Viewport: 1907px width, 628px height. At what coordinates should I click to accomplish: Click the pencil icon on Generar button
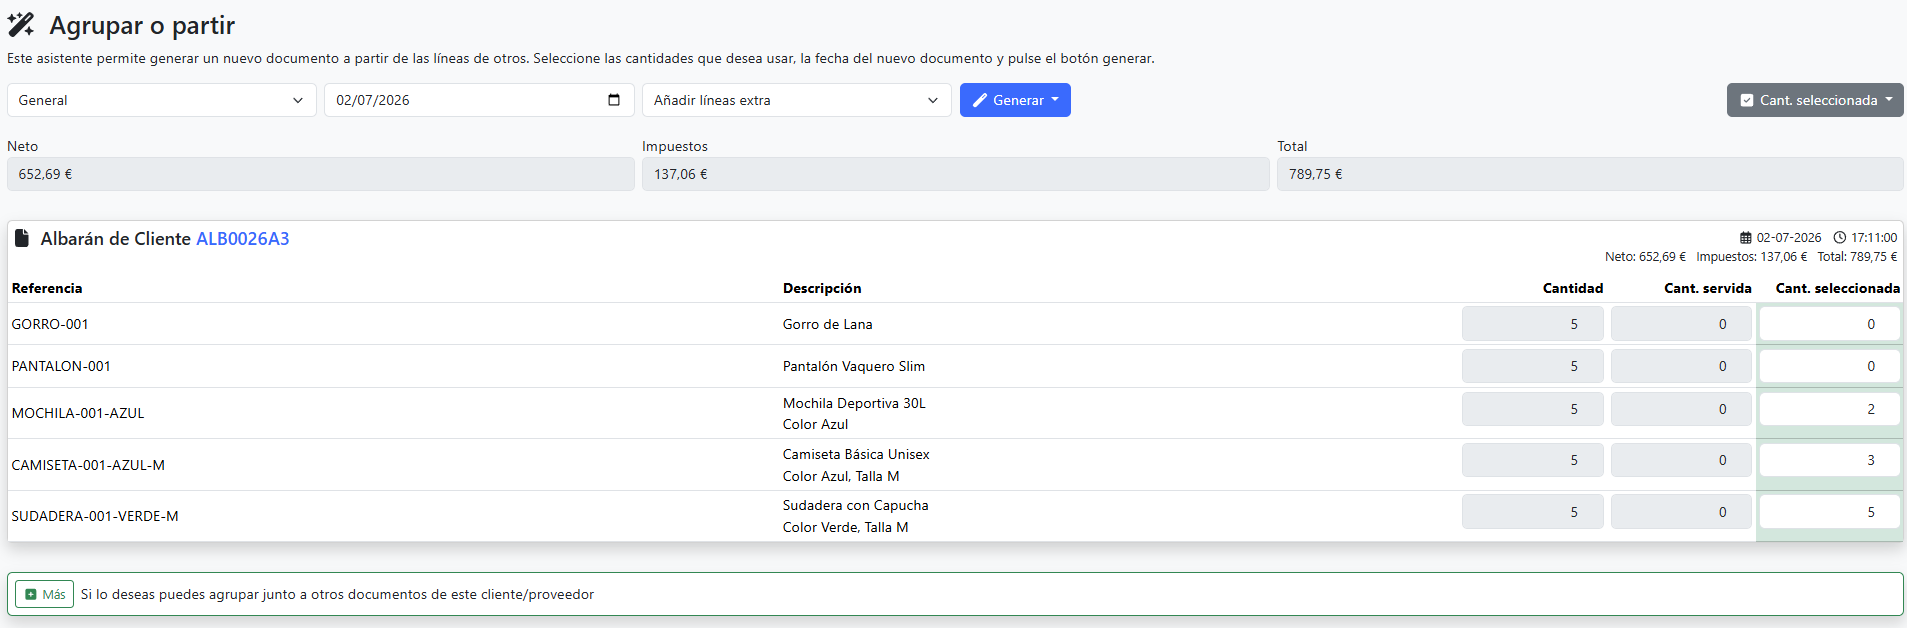click(980, 100)
